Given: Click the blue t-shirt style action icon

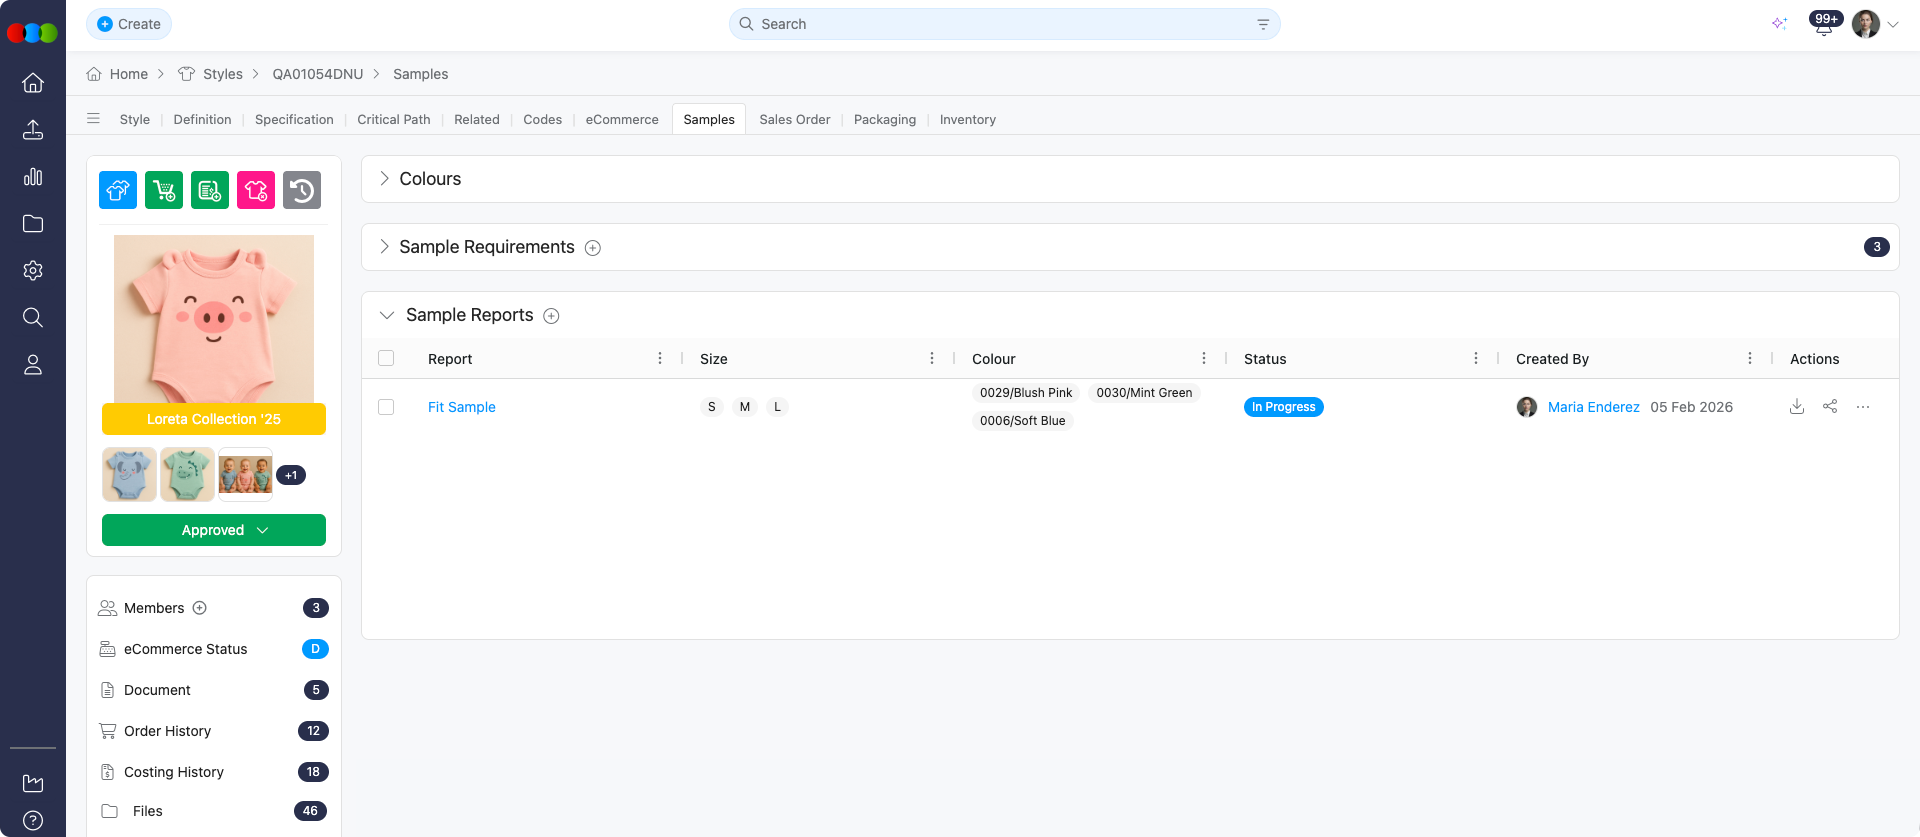Looking at the screenshot, I should coord(118,190).
